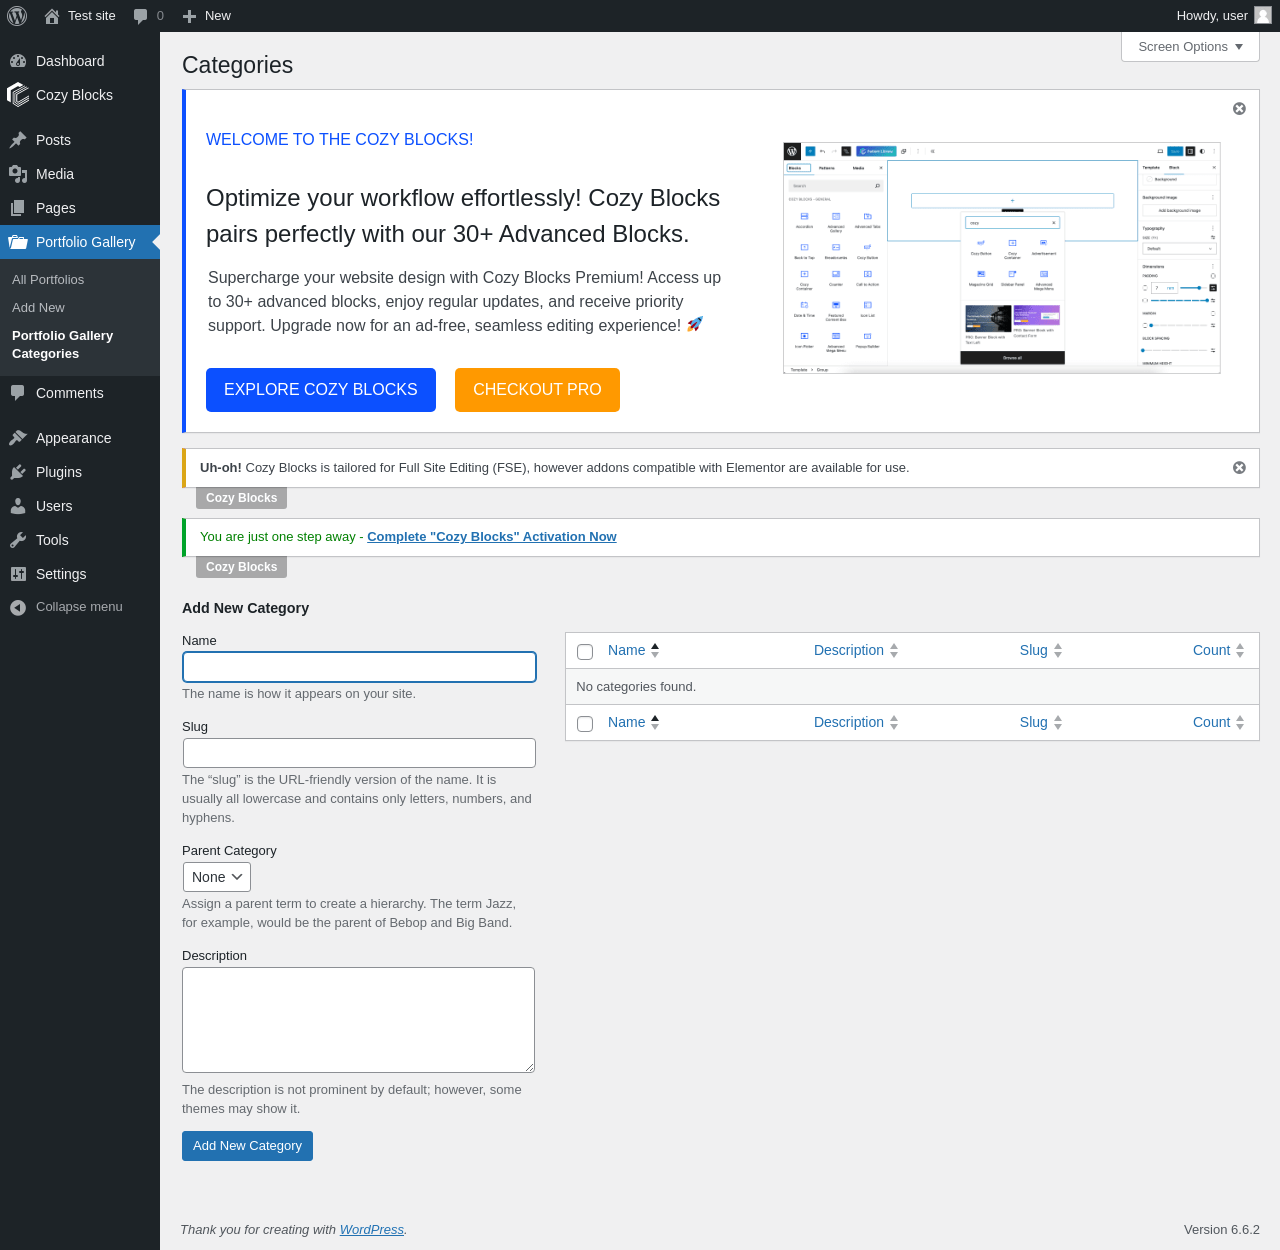
Task: Click the plus New icon in admin bar
Action: click(x=189, y=16)
